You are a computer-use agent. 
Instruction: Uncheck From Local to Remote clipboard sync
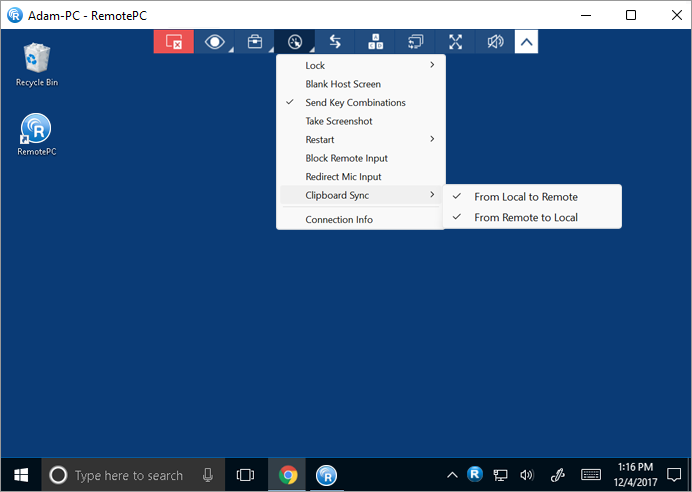coord(525,197)
